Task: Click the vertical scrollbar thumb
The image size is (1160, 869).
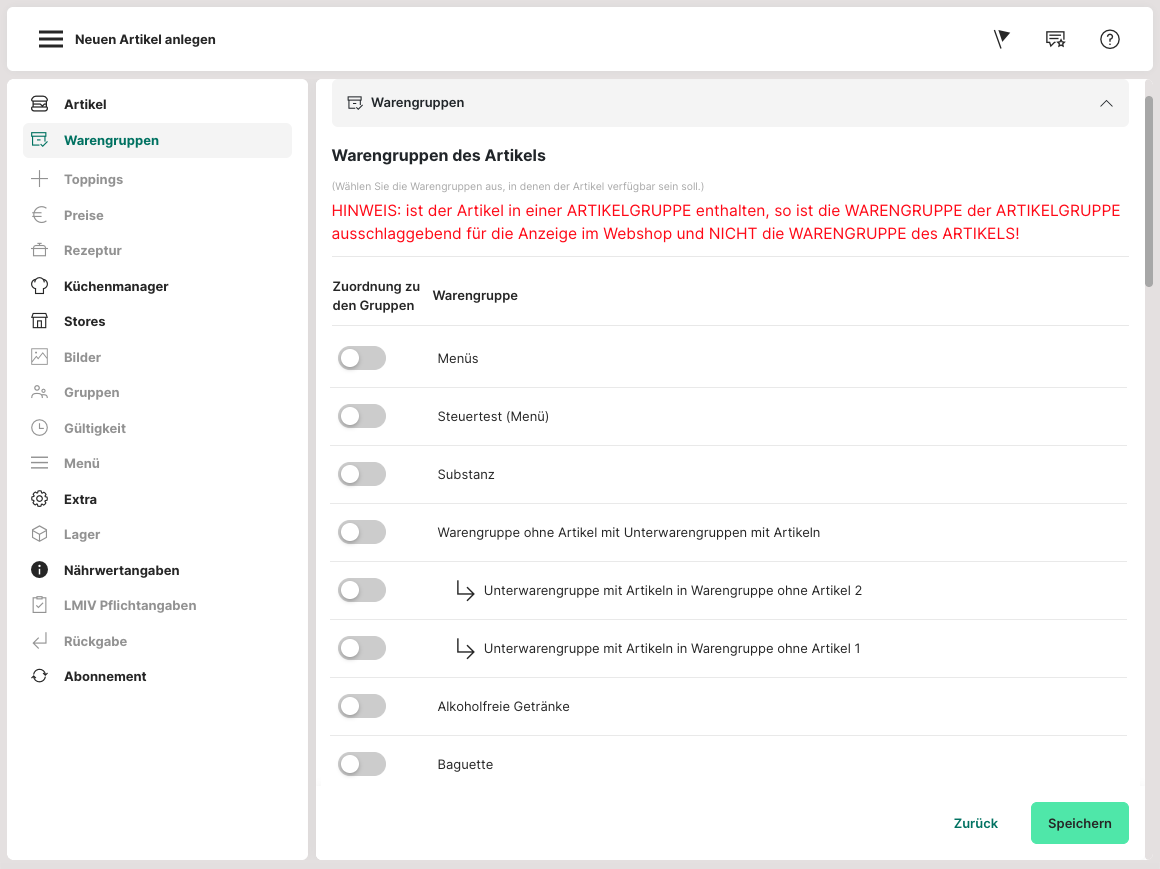Action: (x=1149, y=190)
